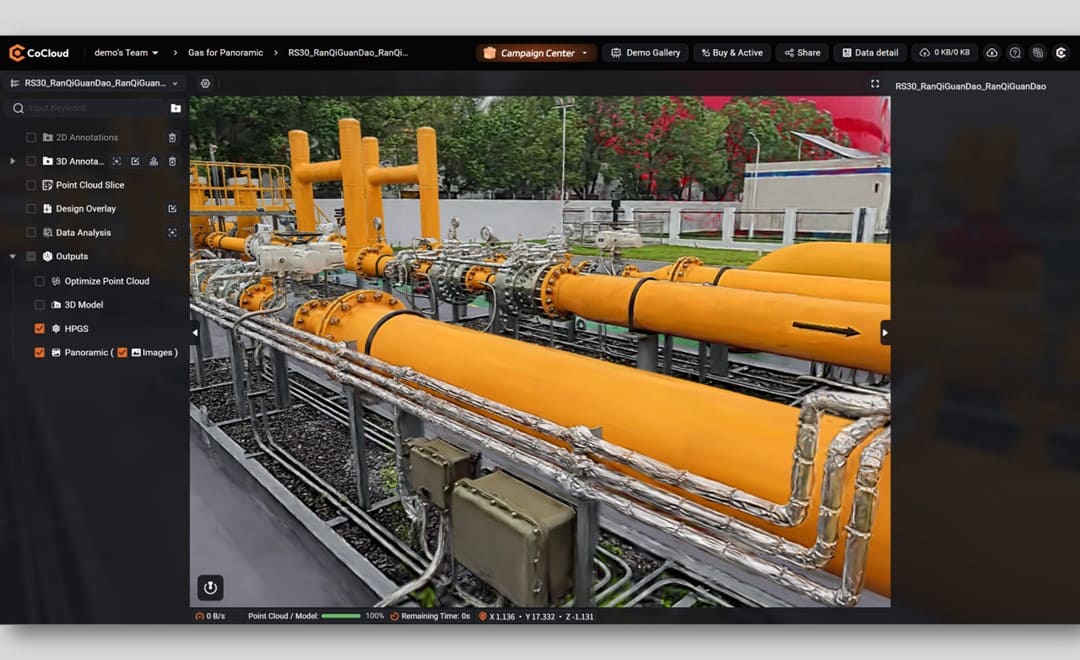Collapse the Outputs tree node
1080x660 pixels.
coord(12,256)
